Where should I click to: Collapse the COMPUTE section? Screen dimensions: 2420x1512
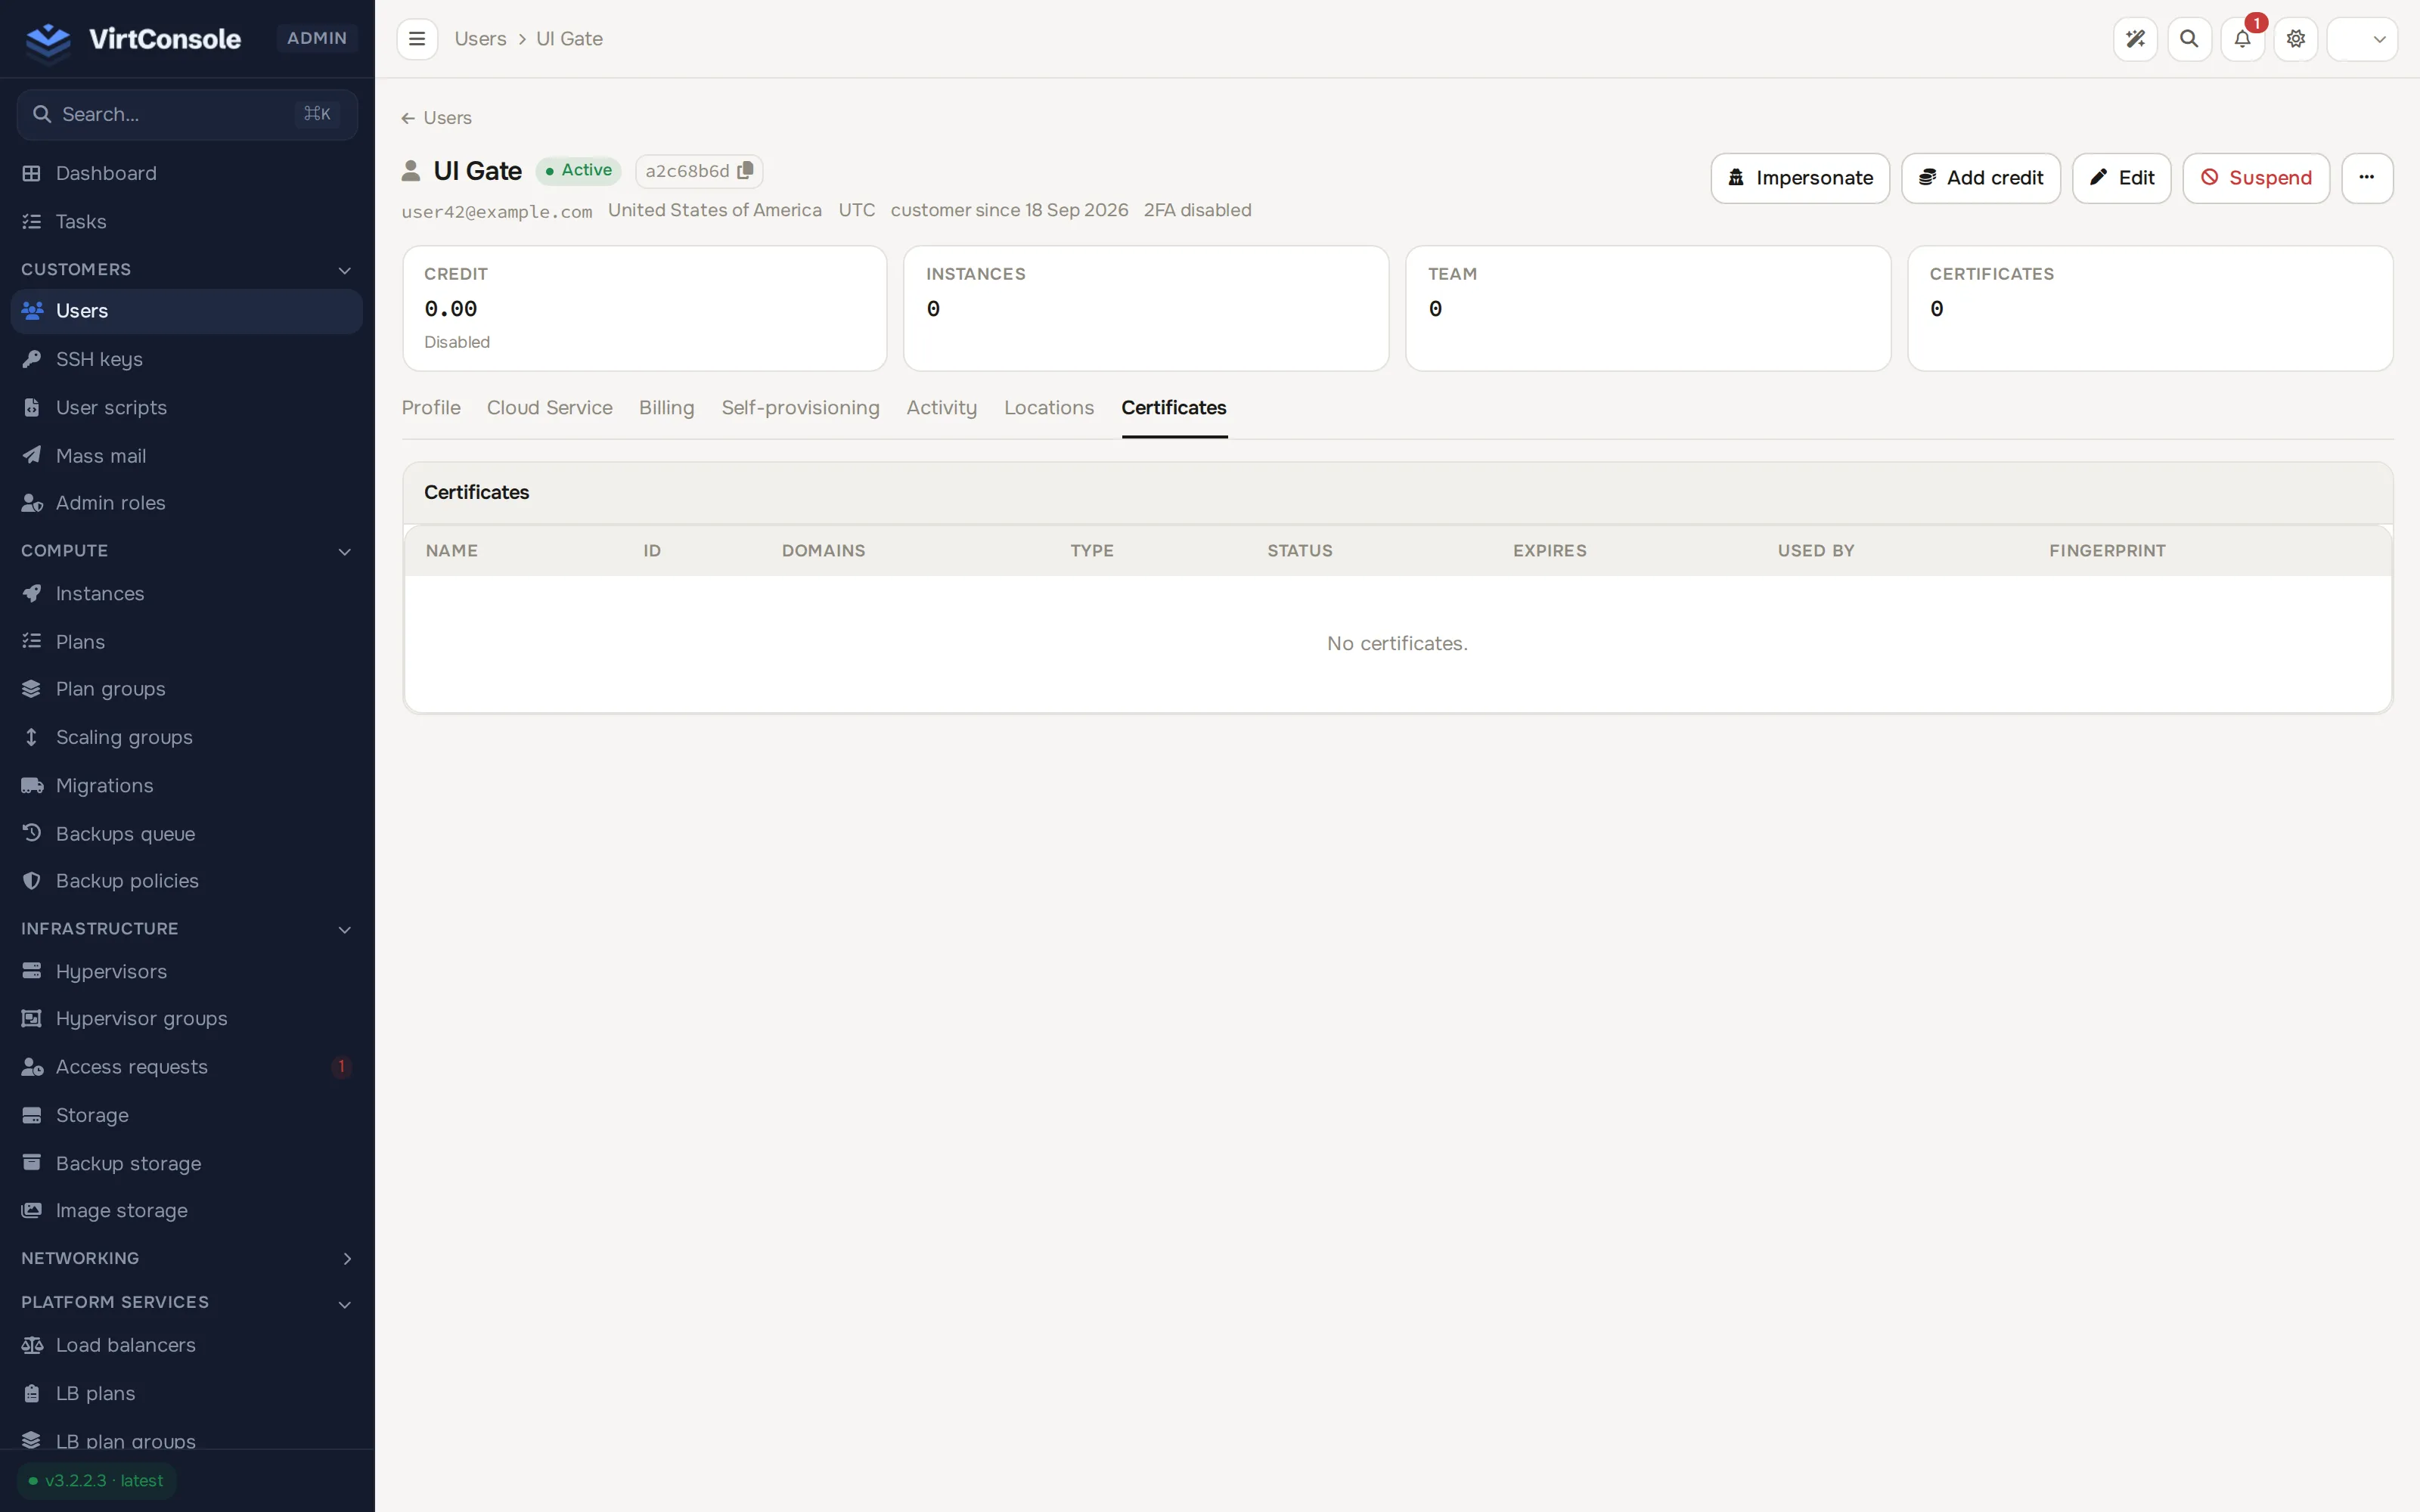(187, 551)
